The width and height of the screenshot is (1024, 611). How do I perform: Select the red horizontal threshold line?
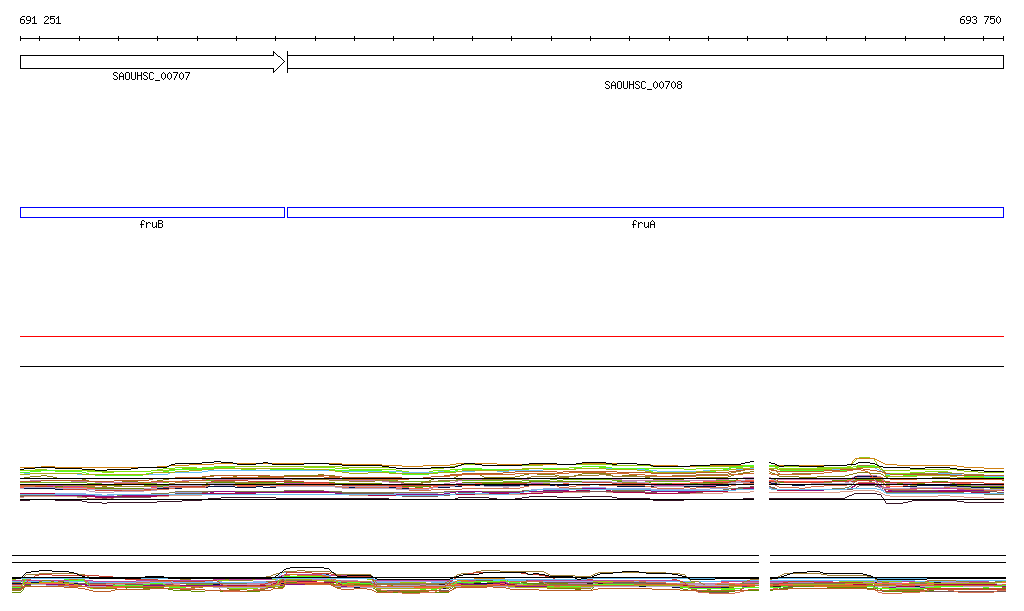tap(512, 337)
